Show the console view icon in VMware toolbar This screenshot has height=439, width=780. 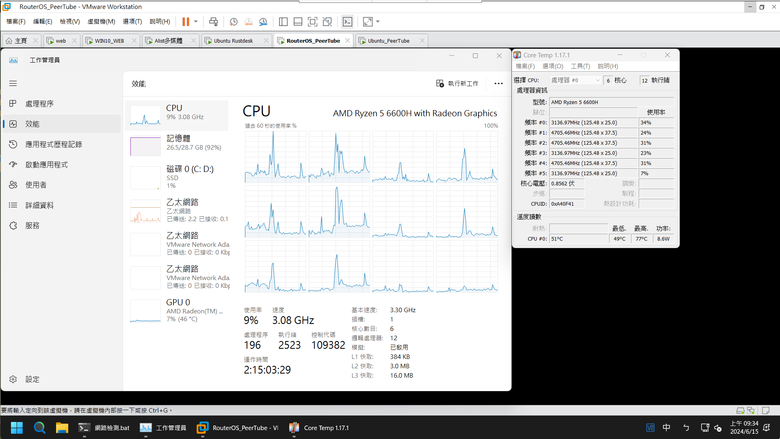click(x=347, y=21)
